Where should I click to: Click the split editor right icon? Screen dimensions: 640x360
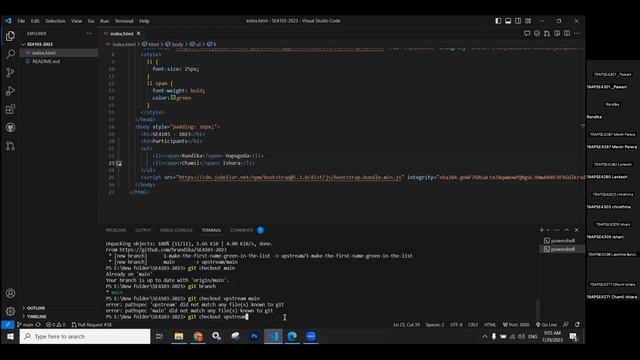pyautogui.click(x=567, y=33)
